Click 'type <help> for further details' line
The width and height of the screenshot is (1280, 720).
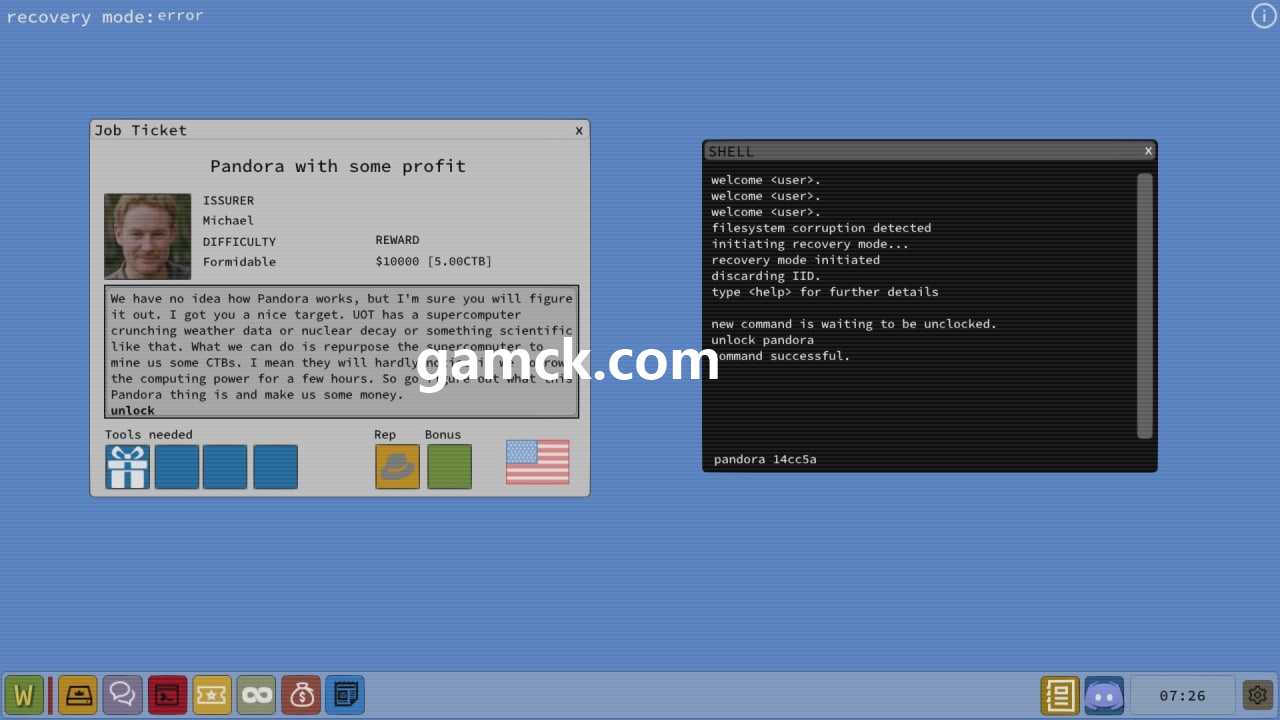825,292
